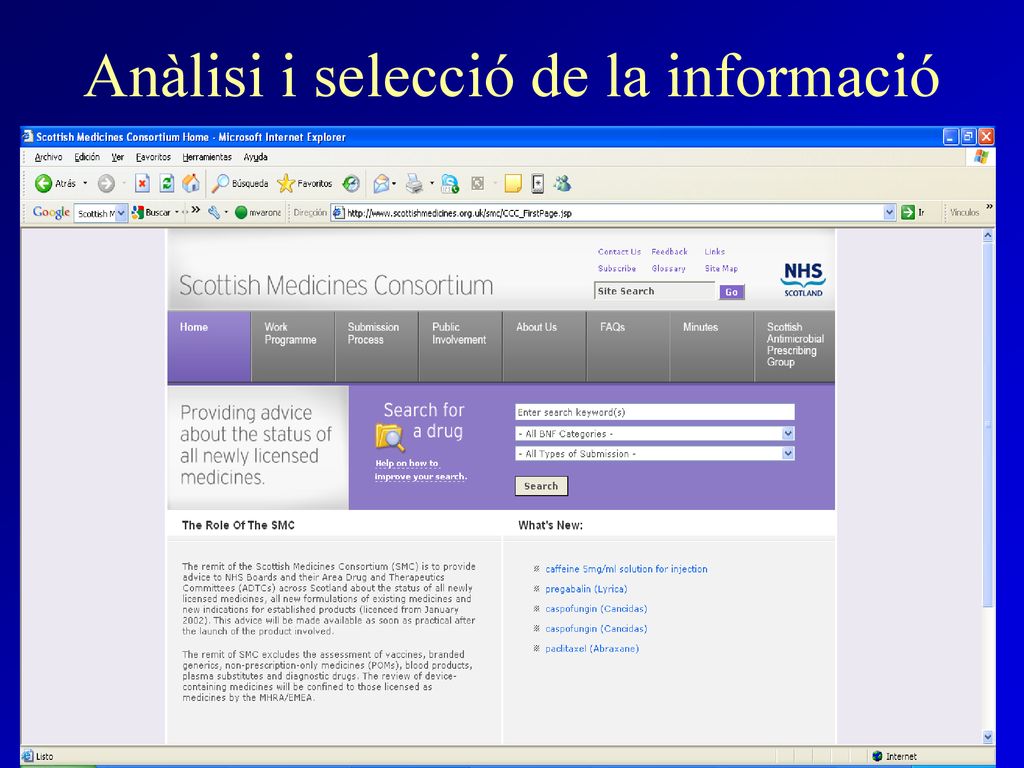Click the Windows flag throbber icon

(981, 157)
